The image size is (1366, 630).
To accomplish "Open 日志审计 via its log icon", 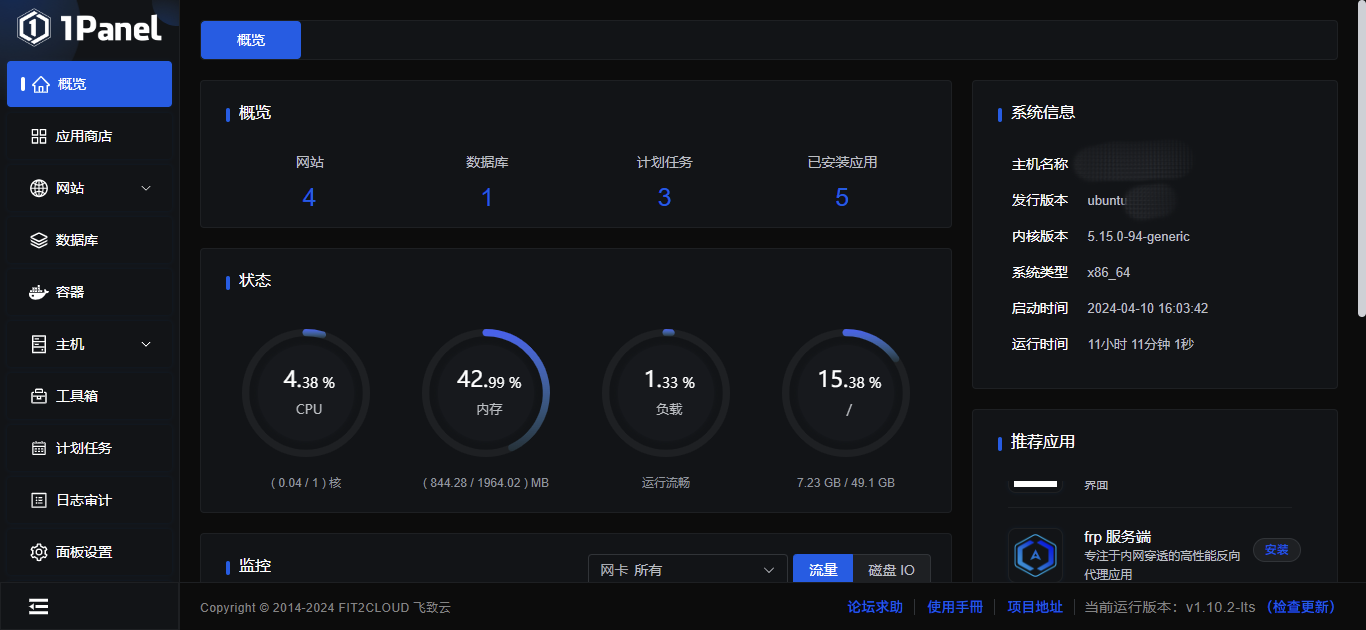I will [x=39, y=500].
